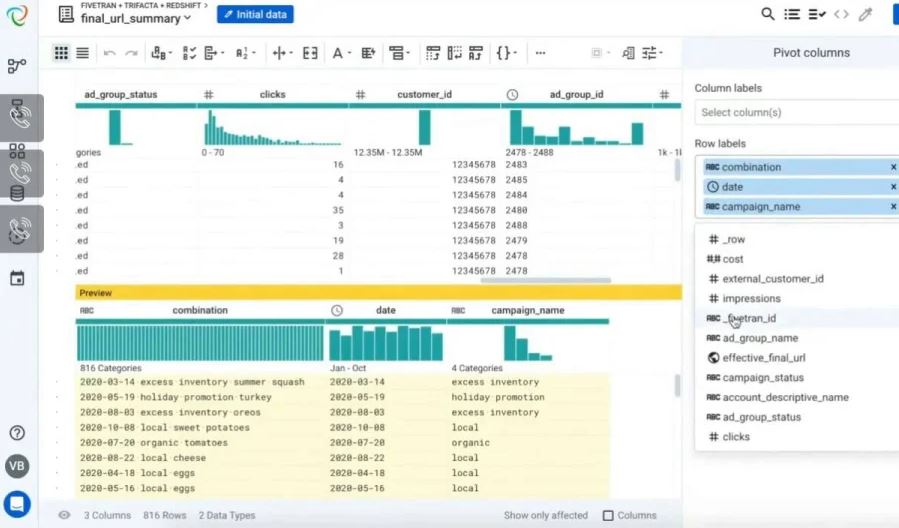Select external_customer_id from the column list

point(797,279)
